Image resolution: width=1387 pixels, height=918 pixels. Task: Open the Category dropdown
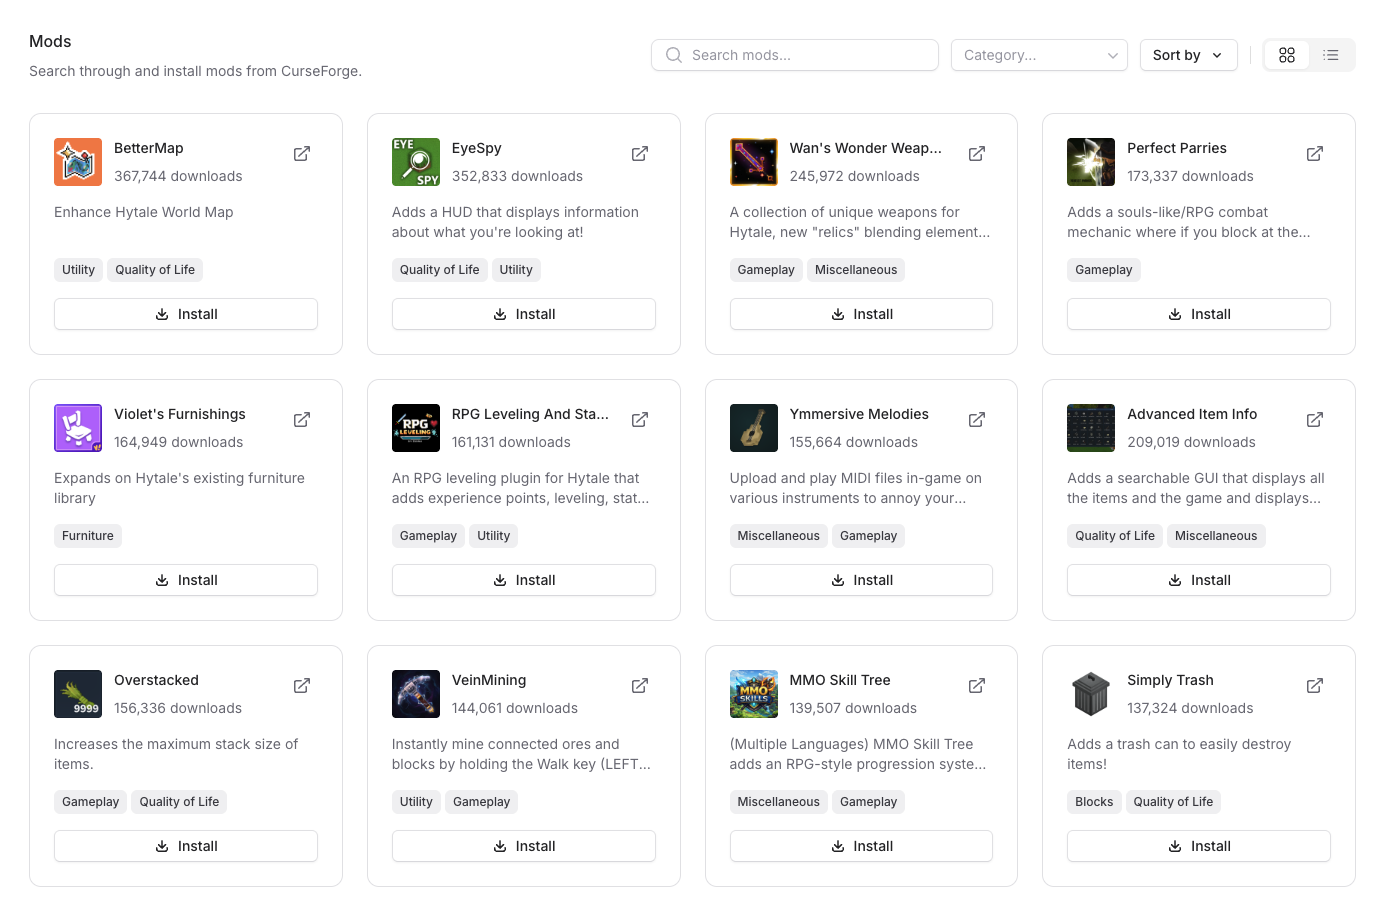point(1039,55)
